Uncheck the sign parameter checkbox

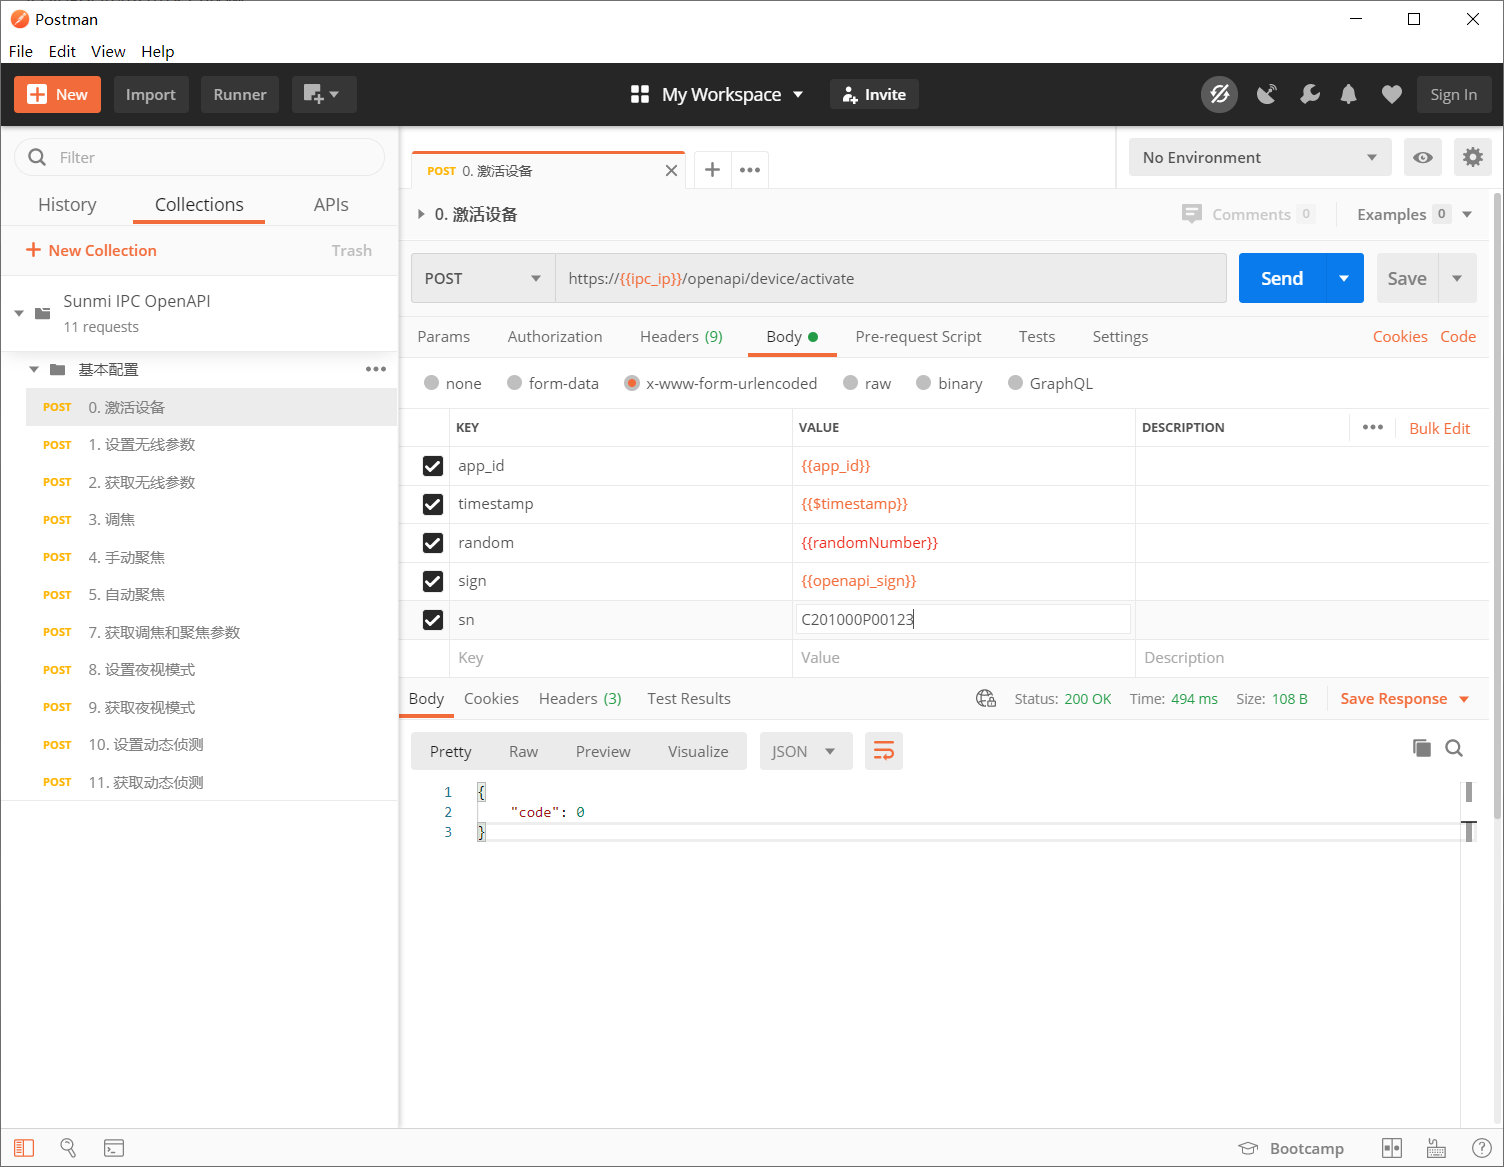click(433, 581)
